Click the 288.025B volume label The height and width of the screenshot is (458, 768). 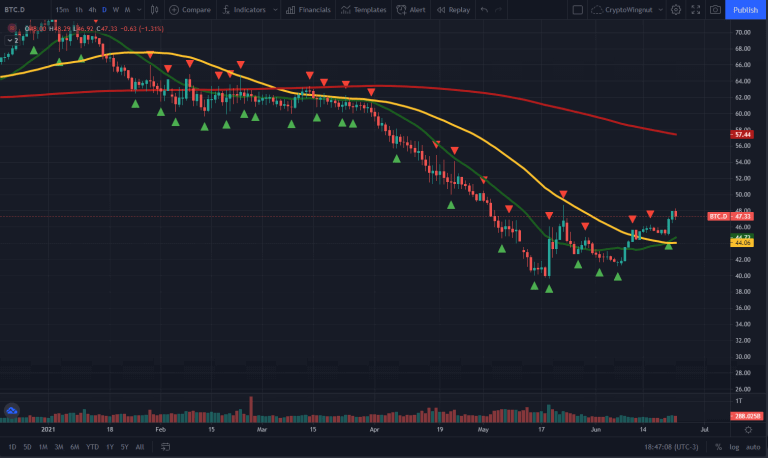(x=746, y=416)
